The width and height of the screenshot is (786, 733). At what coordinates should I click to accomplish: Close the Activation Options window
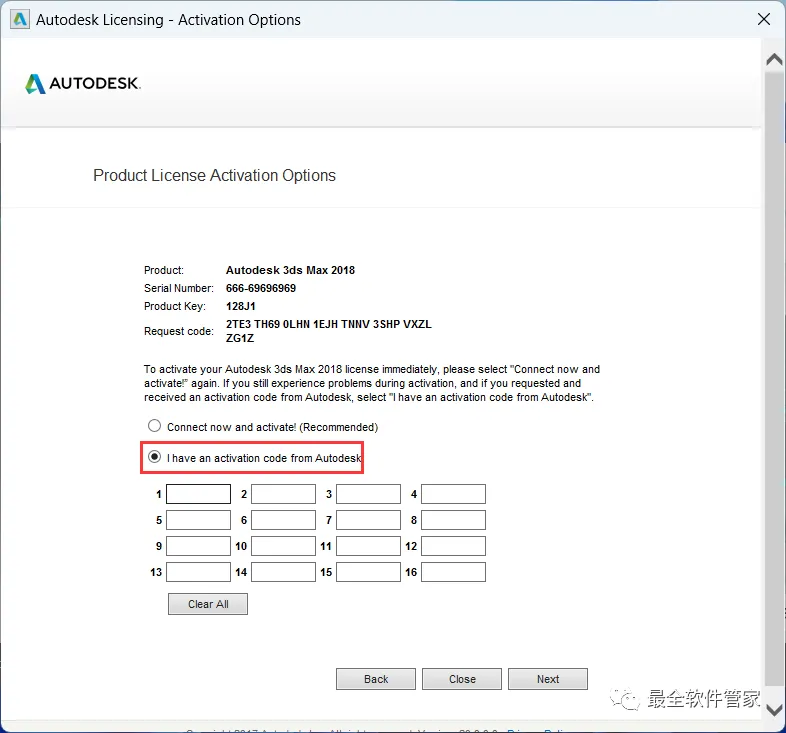pos(764,20)
